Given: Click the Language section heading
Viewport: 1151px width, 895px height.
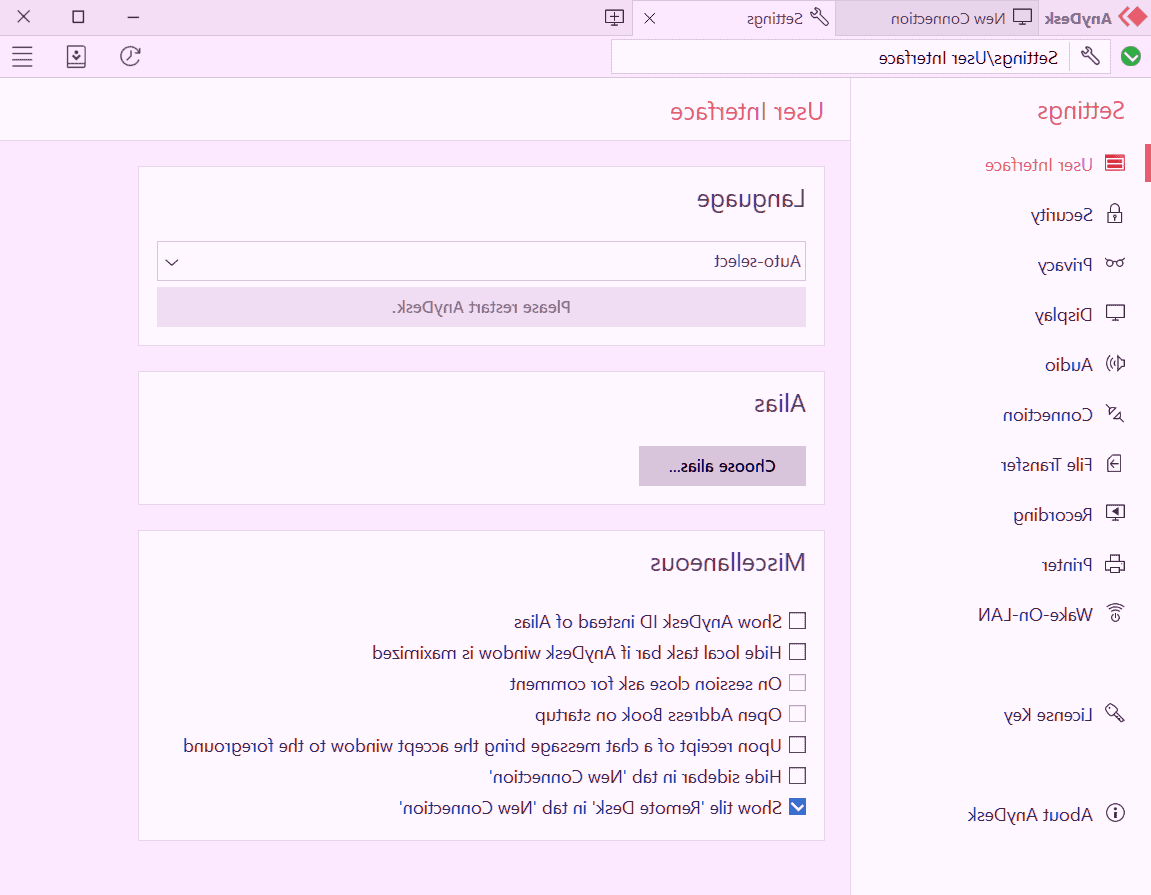Looking at the screenshot, I should pyautogui.click(x=751, y=200).
